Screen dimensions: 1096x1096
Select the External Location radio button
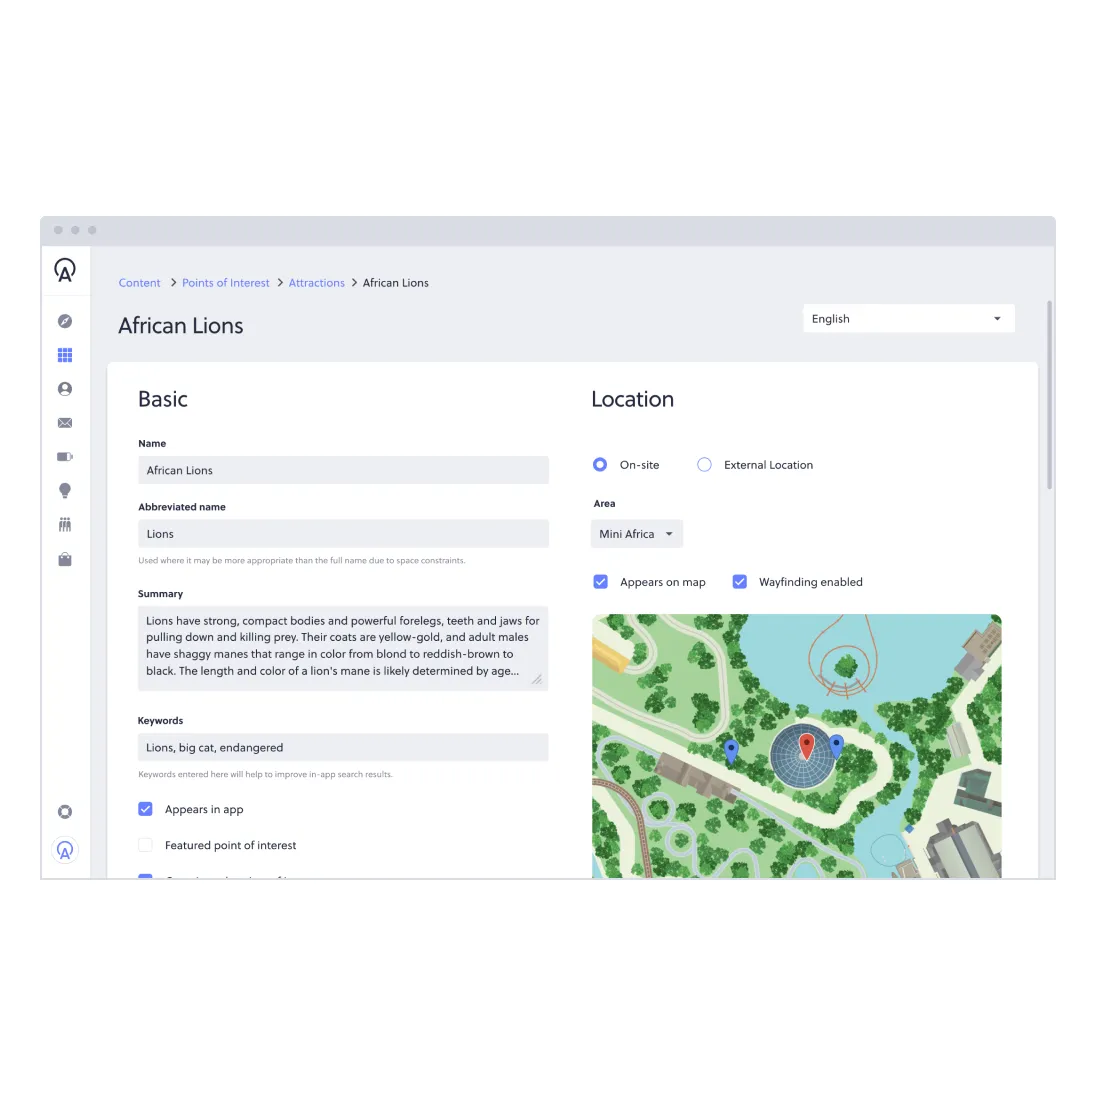coord(705,465)
